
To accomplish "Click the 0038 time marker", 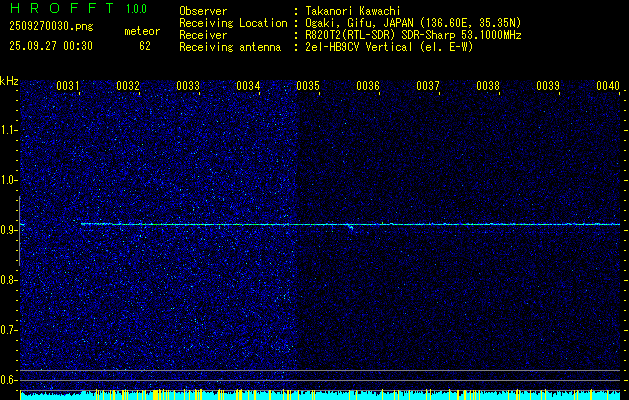I will pos(488,86).
